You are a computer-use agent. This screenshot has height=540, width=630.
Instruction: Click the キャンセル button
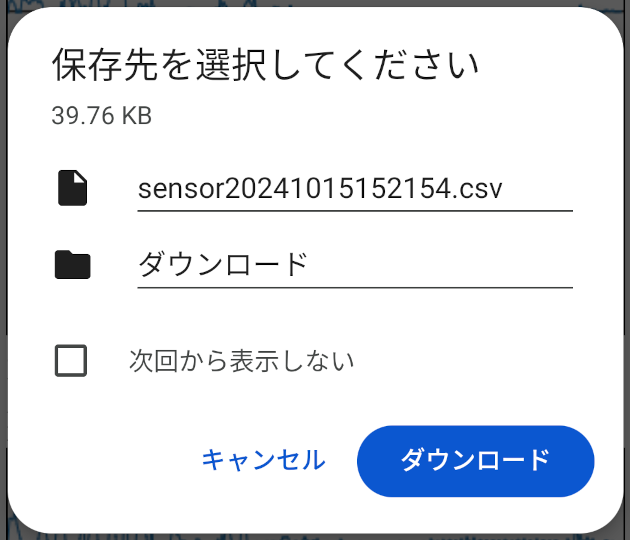point(263,460)
